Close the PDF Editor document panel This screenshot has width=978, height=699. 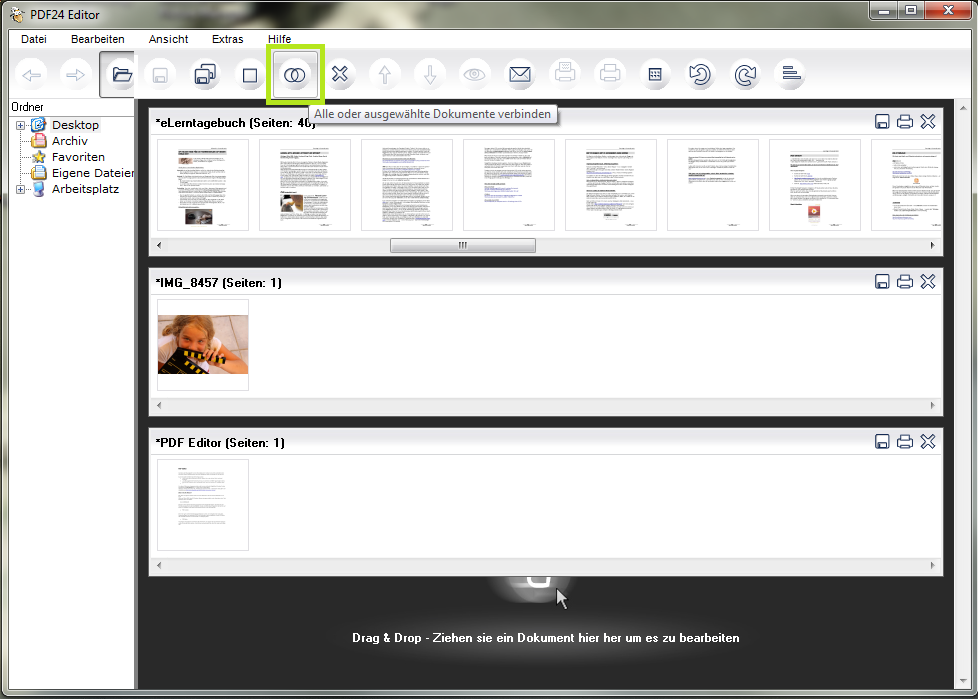coord(928,442)
